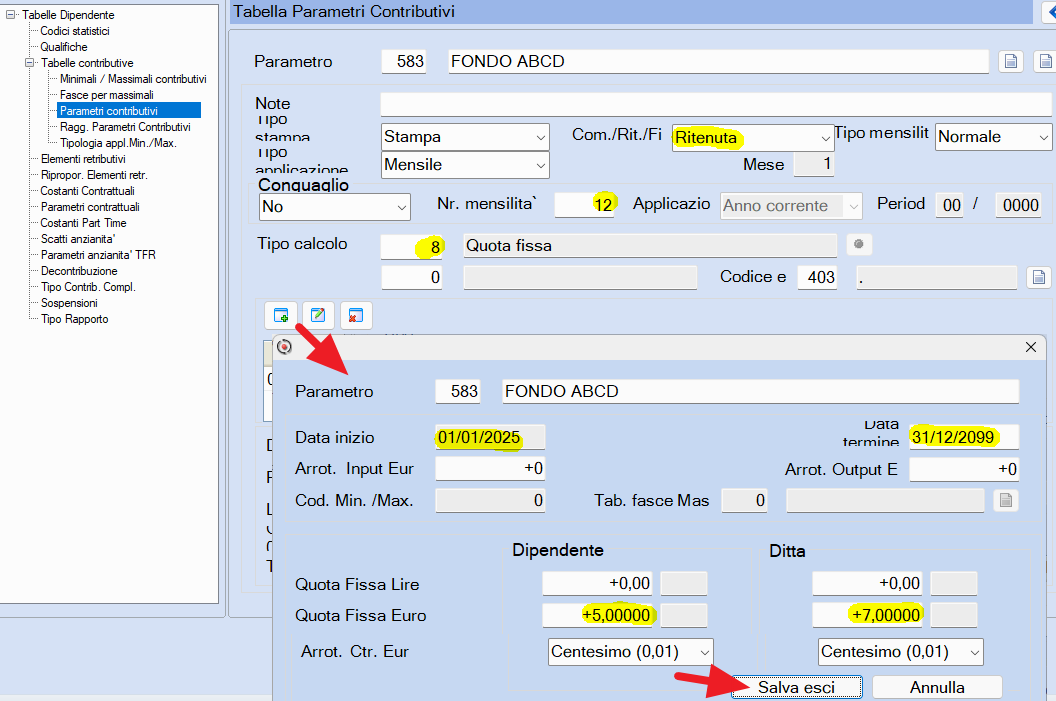The image size is (1056, 701).
Task: Select Tipo Rapporto in the tree
Action: tap(75, 319)
